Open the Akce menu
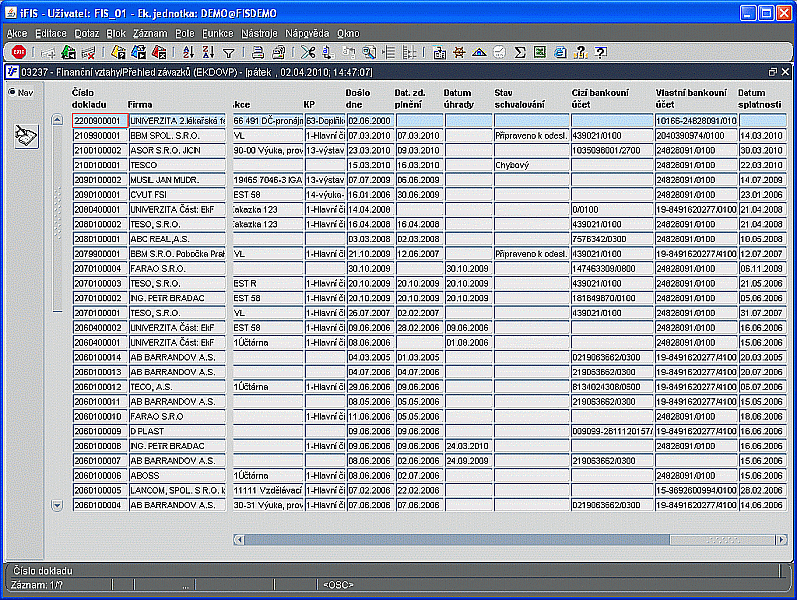 click(17, 33)
